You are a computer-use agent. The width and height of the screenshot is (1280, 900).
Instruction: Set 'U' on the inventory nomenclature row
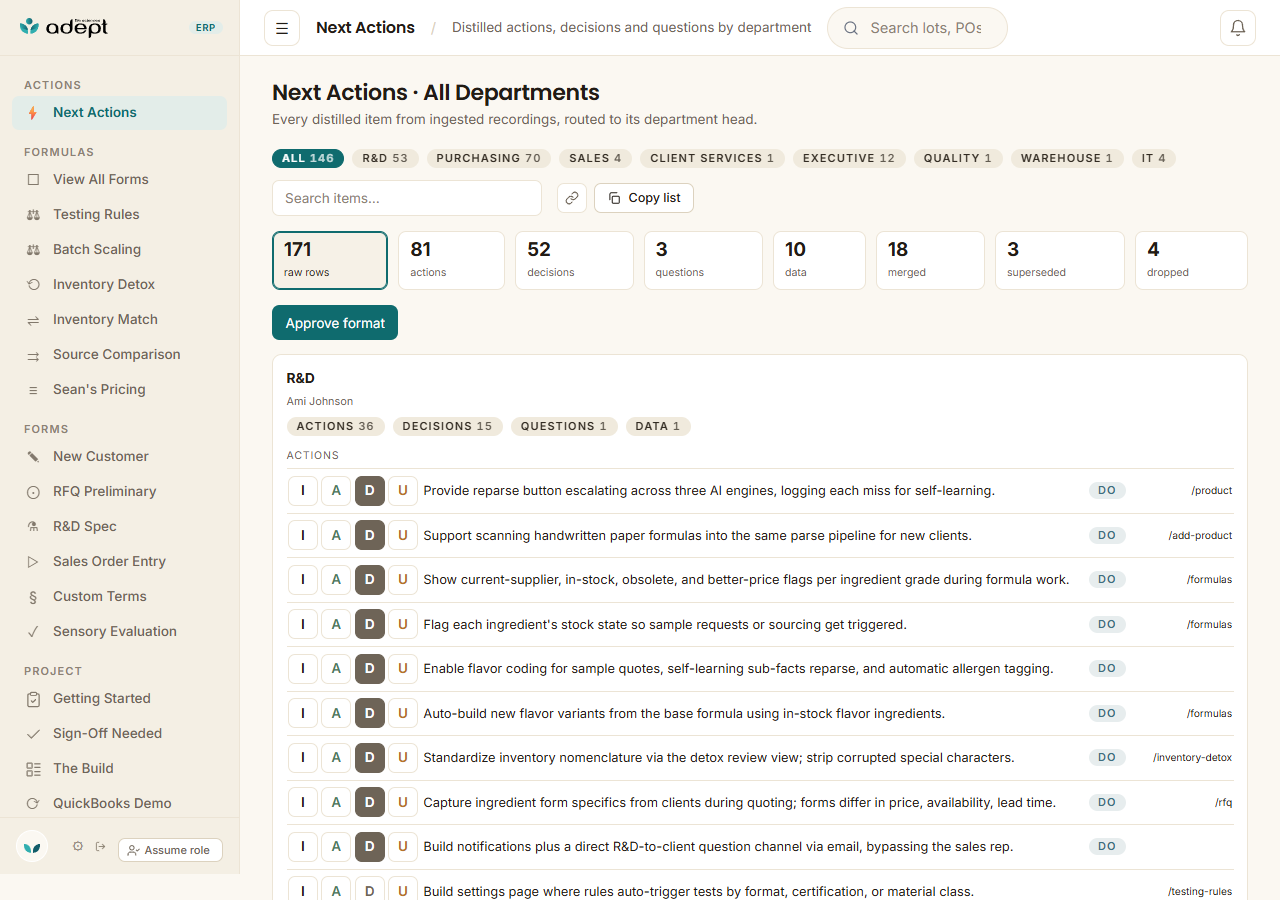click(x=402, y=757)
